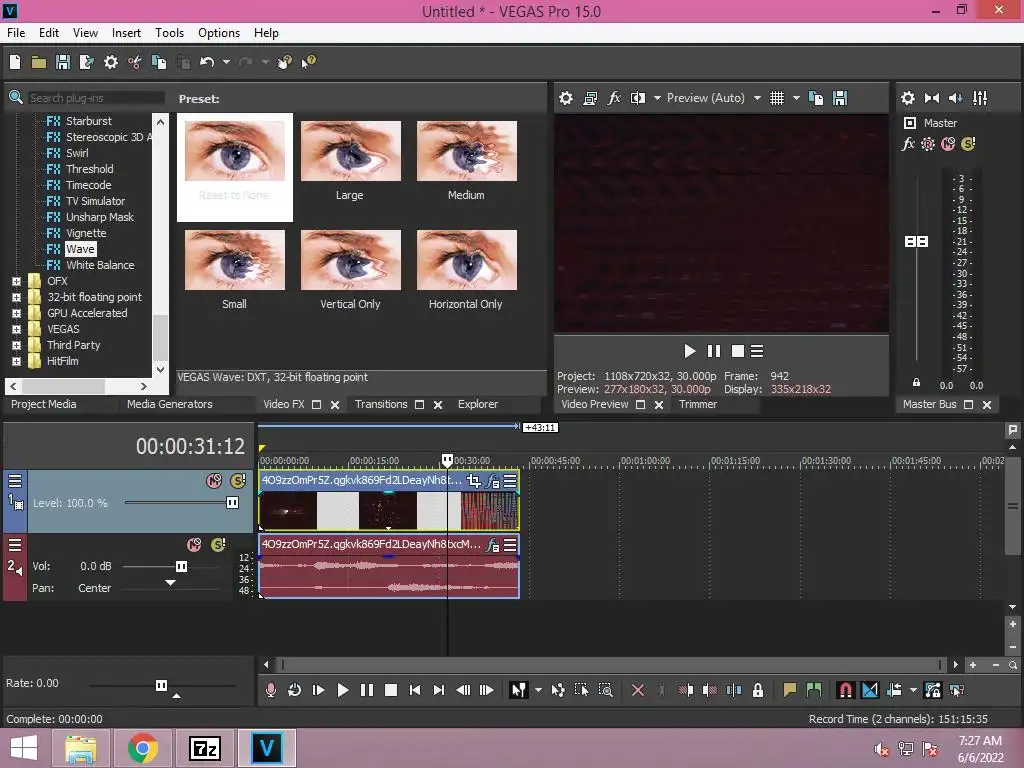Expand the VEGAS plug-in folder
This screenshot has width=1024, height=768.
click(x=16, y=329)
